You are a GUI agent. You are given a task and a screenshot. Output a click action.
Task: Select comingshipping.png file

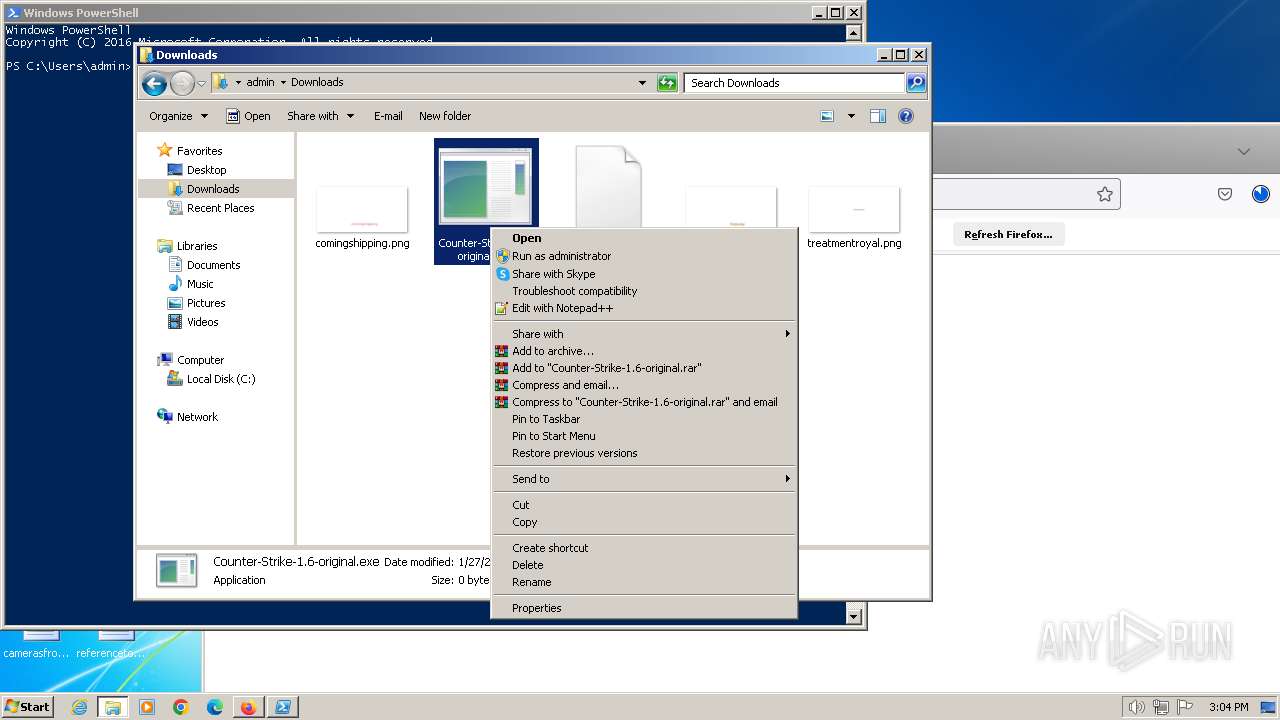click(x=362, y=217)
